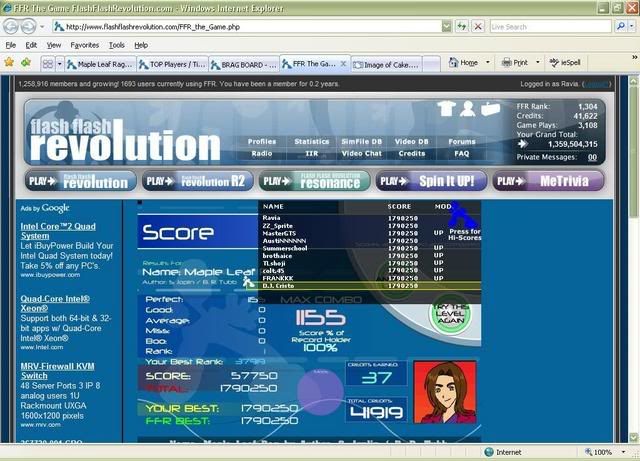Viewport: 640px width, 461px height.
Task: Click the stop loading icon
Action: coord(478,27)
